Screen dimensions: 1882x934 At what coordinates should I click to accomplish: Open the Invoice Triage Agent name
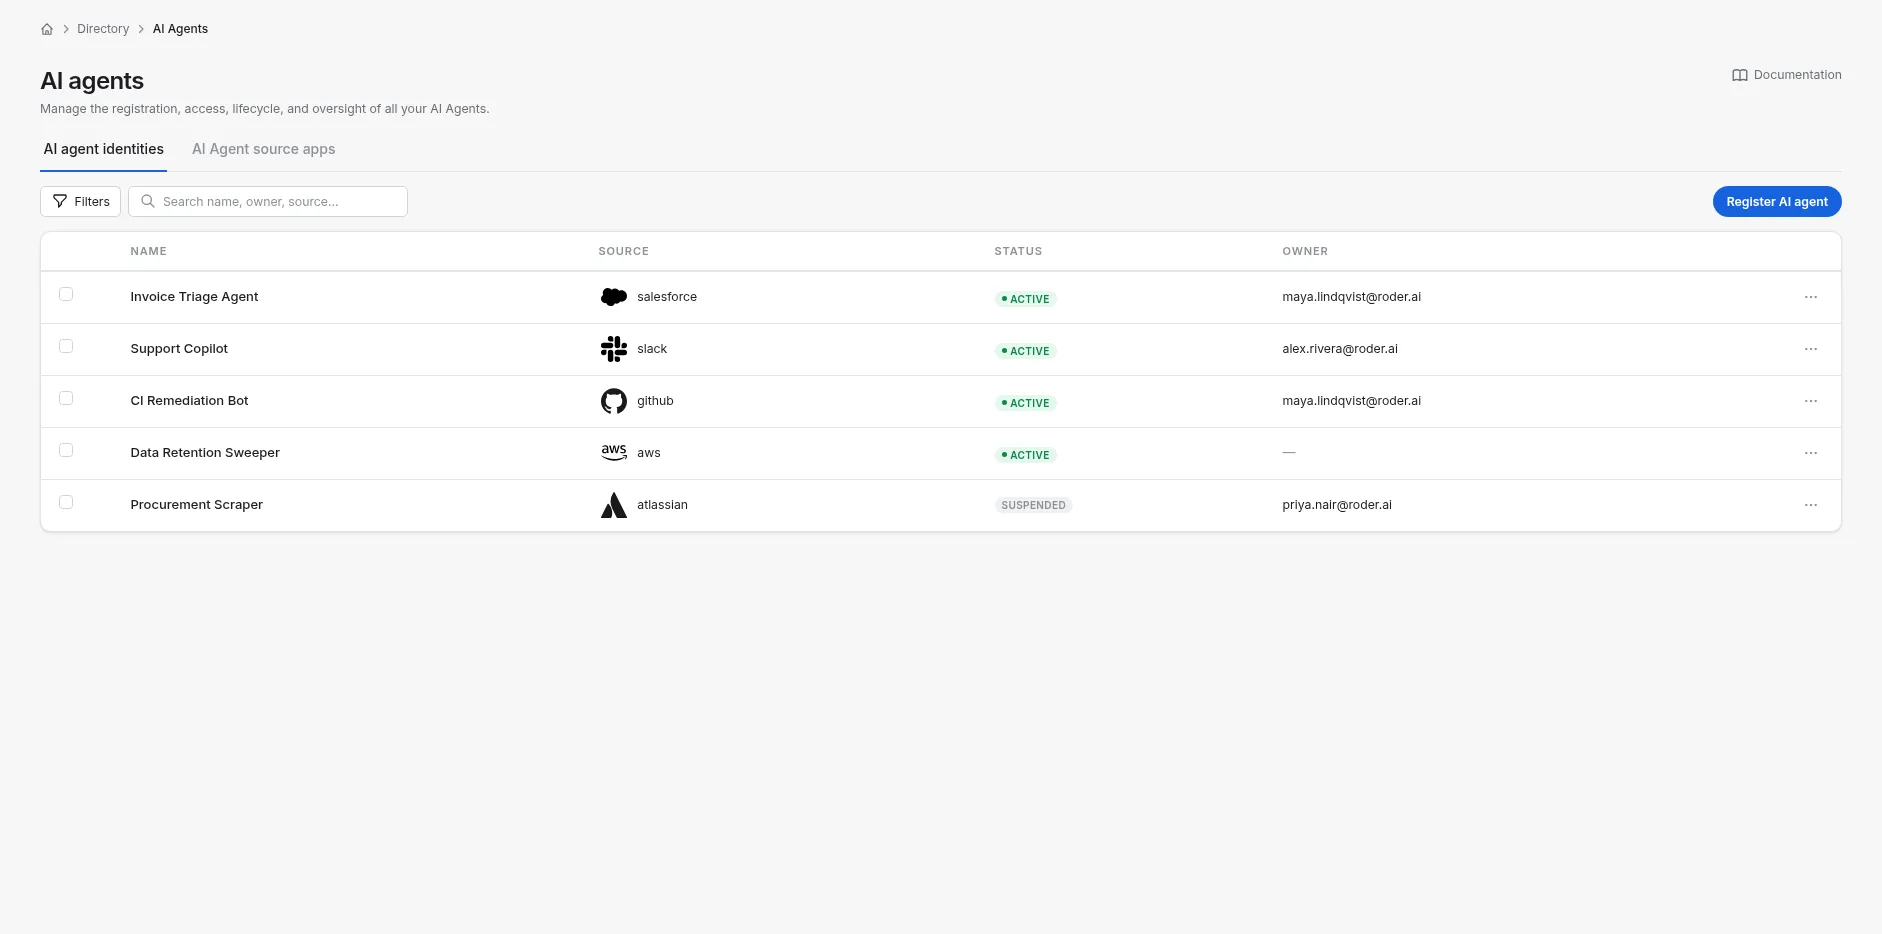194,297
